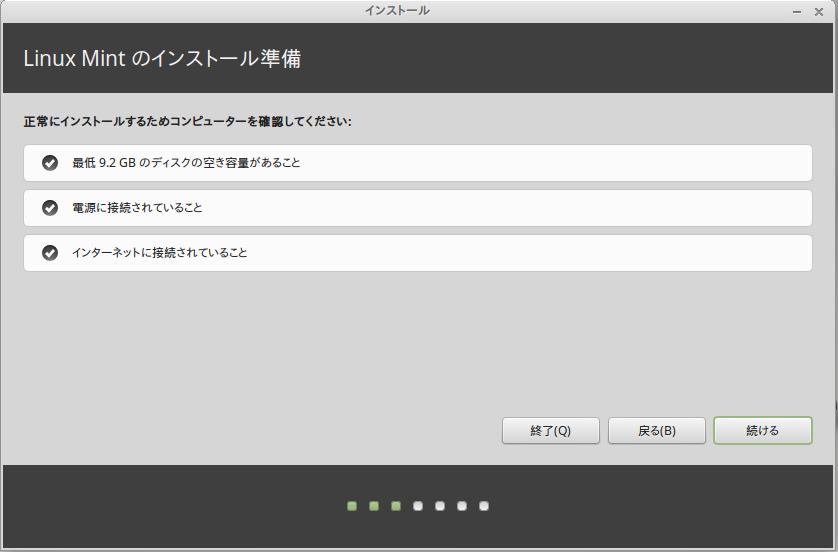Click the Linux Mint のインストール準備 heading
Viewport: 838px width, 552px height.
pyautogui.click(x=162, y=59)
